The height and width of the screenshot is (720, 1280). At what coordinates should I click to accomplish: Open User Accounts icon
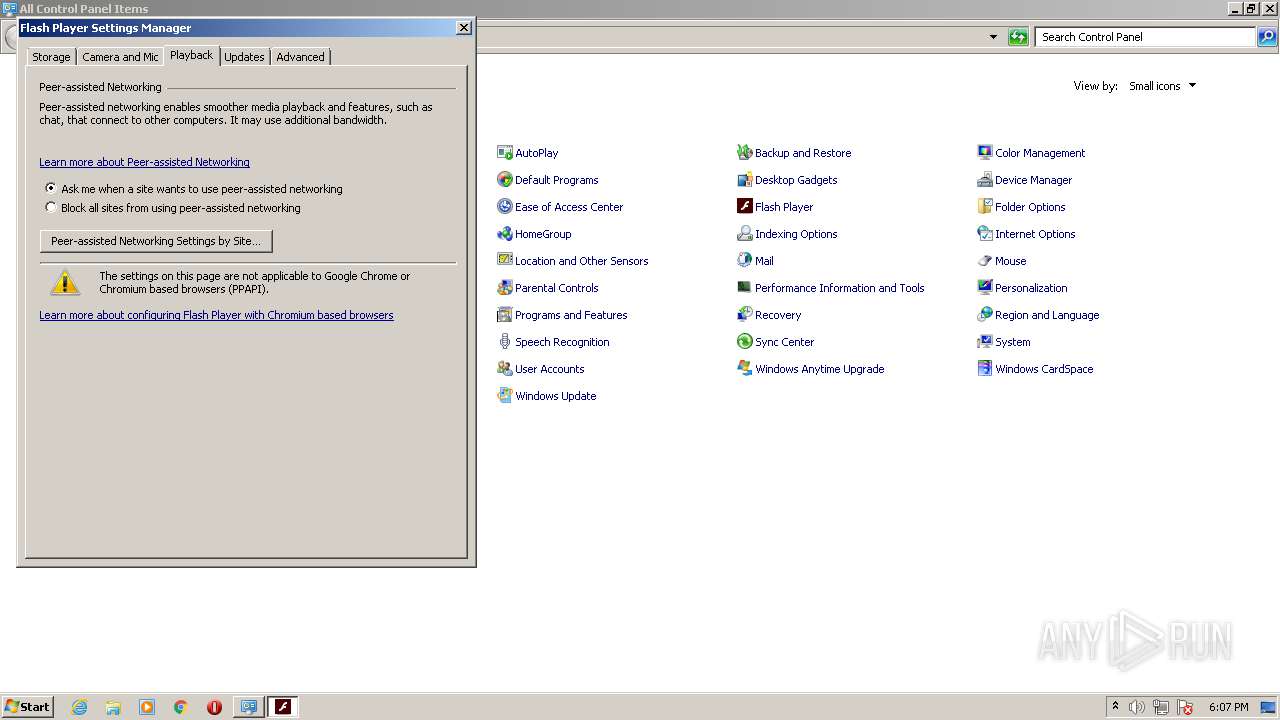click(x=540, y=369)
